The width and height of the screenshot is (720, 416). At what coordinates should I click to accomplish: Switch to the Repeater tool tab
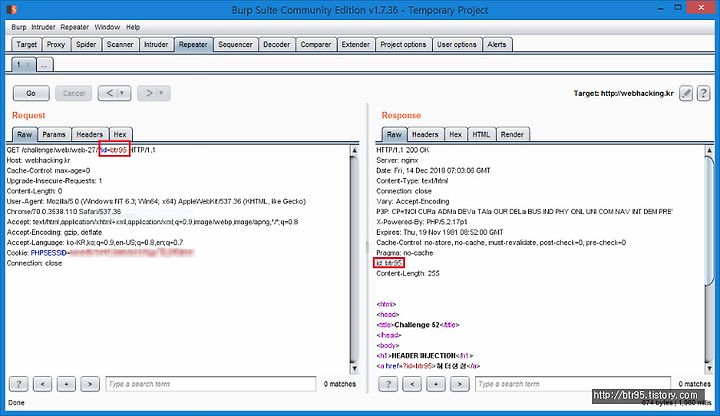(x=193, y=45)
